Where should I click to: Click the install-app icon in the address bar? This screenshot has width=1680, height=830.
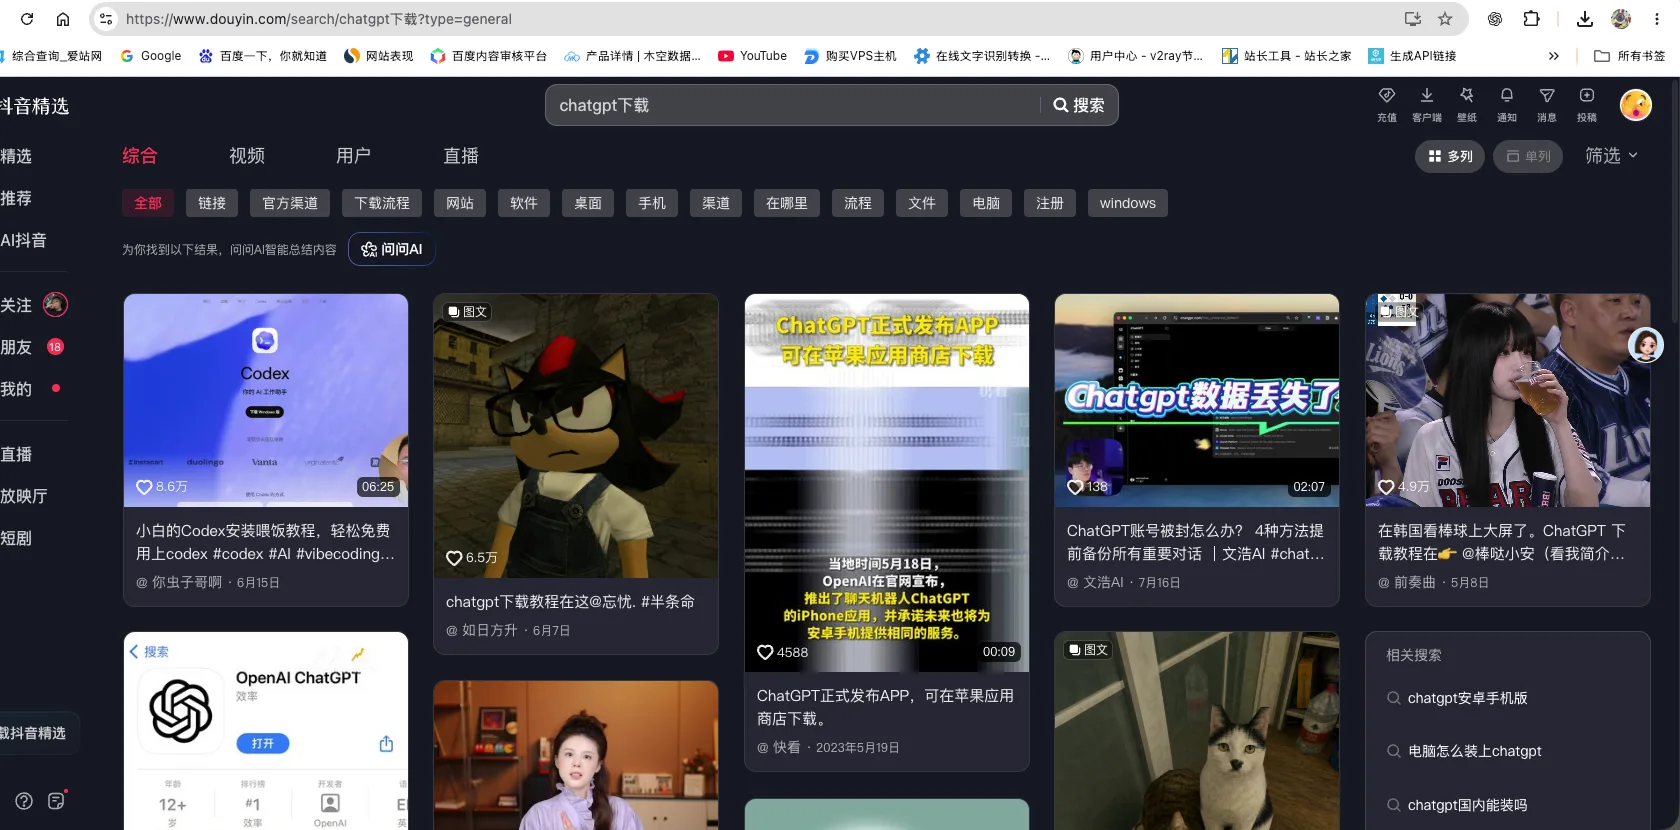(x=1413, y=19)
